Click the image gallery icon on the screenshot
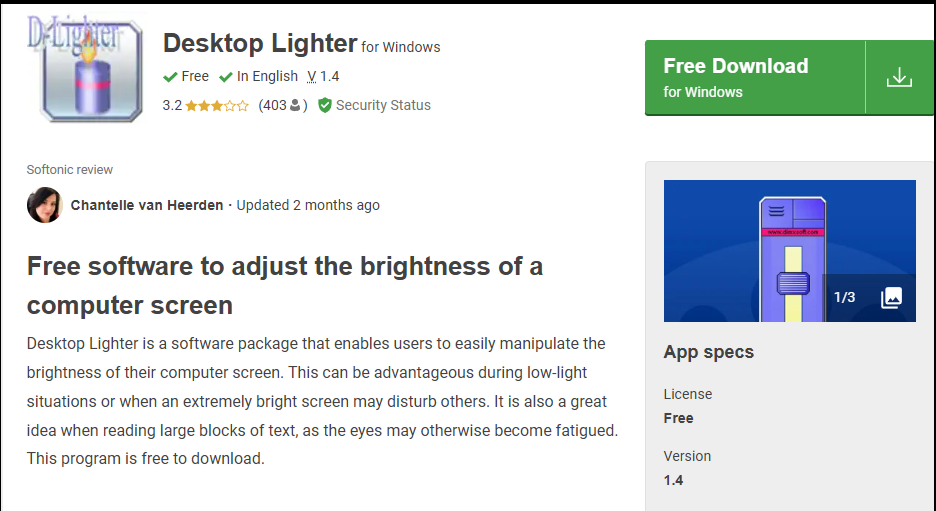 pyautogui.click(x=891, y=297)
